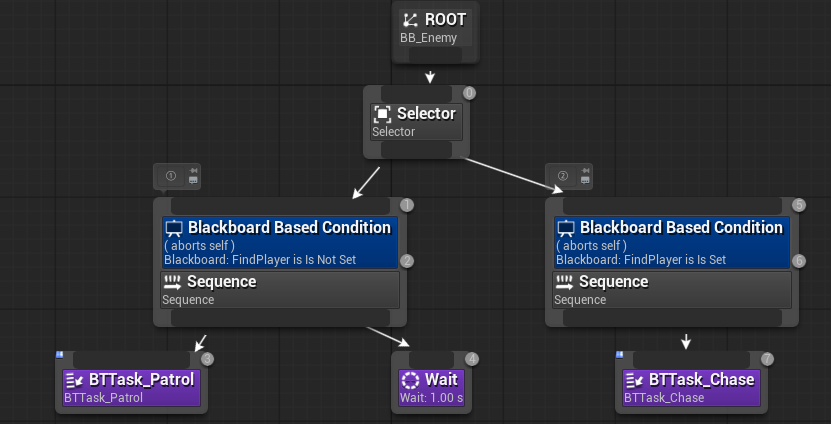Select the comment bubble numbered 2
The width and height of the screenshot is (831, 424).
[563, 176]
